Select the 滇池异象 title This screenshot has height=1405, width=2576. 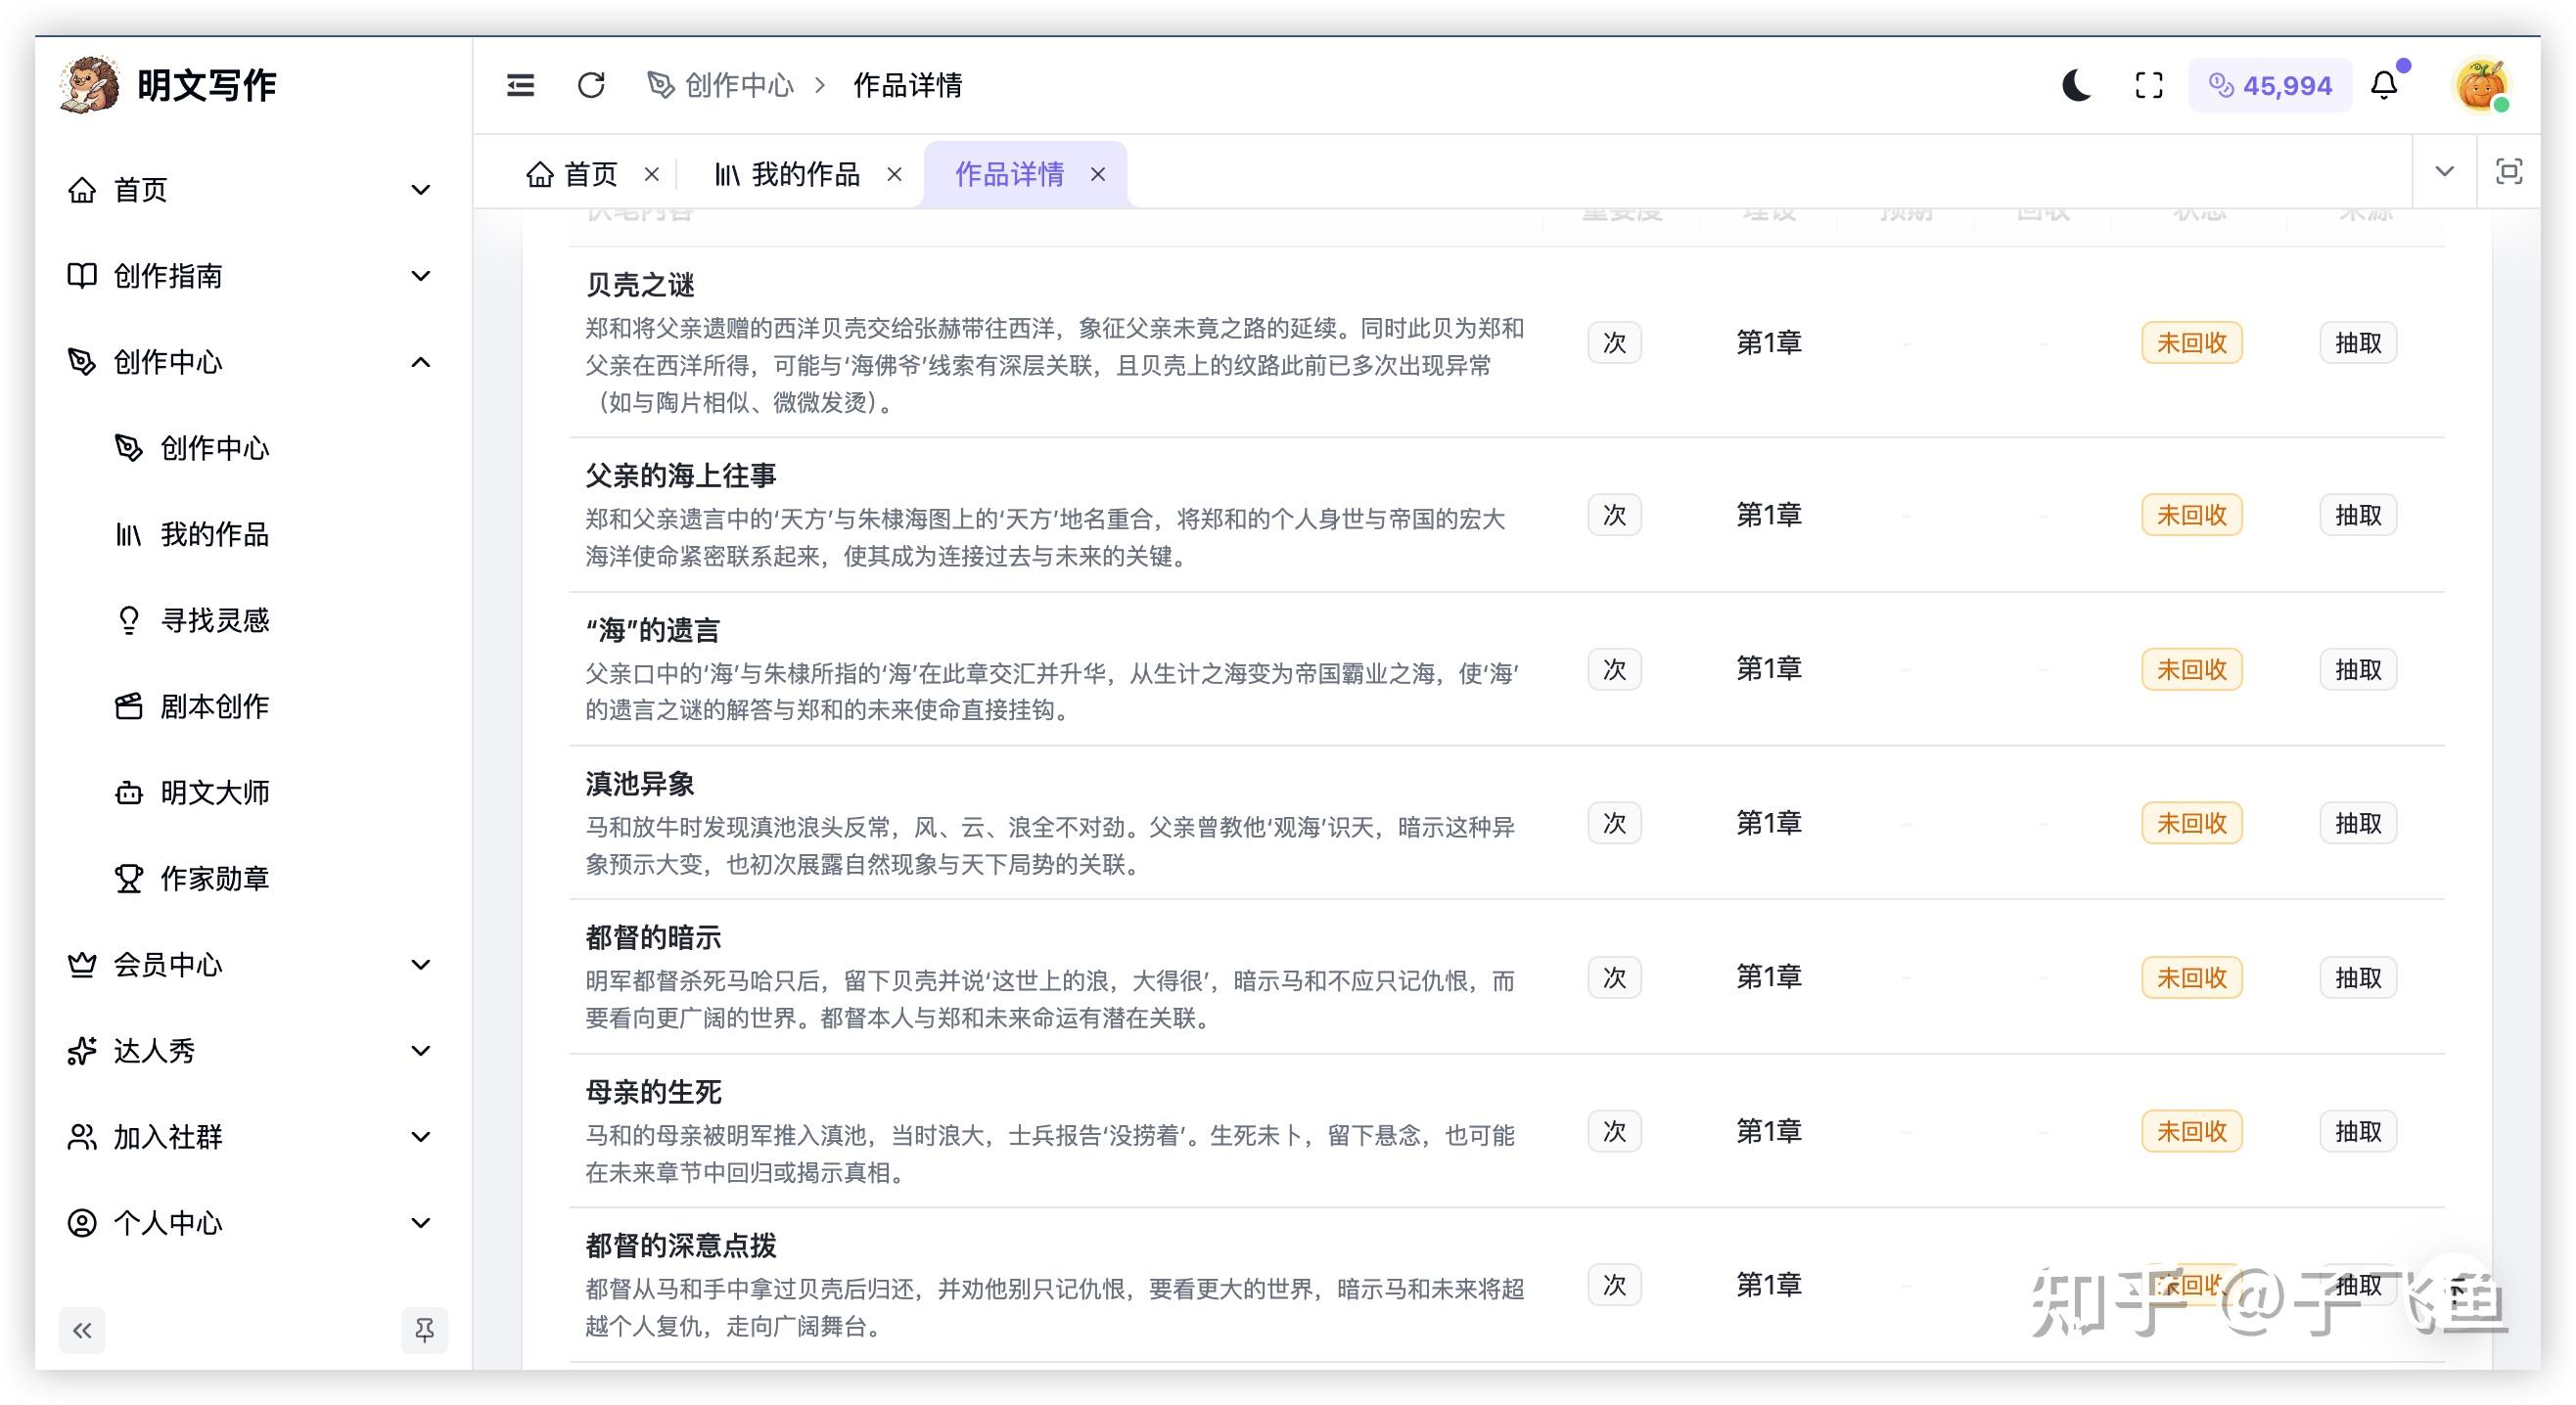[x=640, y=783]
